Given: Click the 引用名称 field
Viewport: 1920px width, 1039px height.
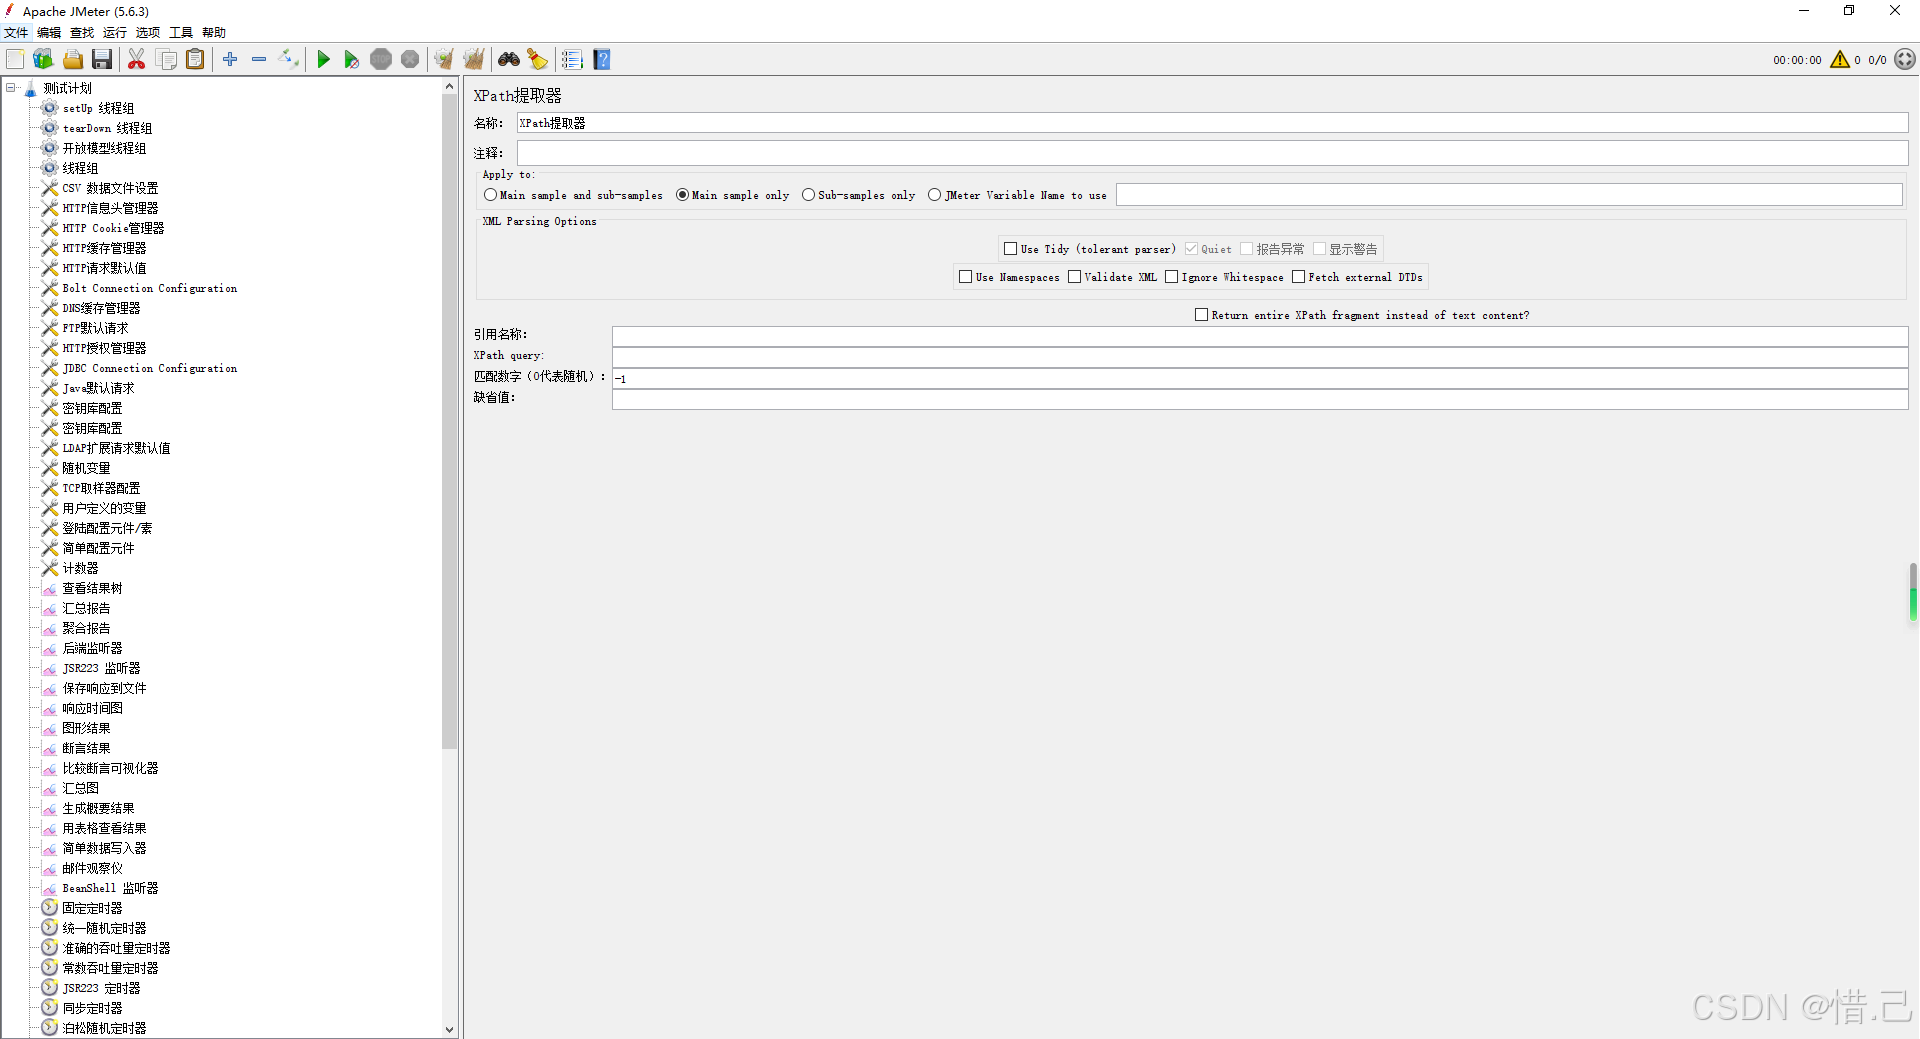Looking at the screenshot, I should coord(1260,335).
